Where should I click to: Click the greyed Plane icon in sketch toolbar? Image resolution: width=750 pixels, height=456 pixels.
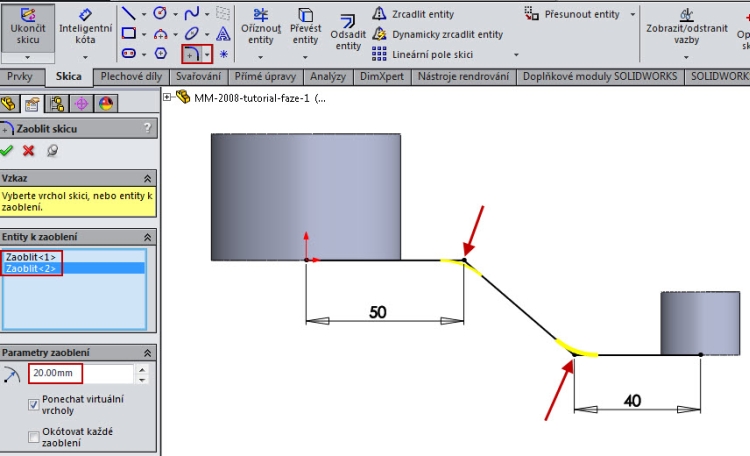(223, 13)
